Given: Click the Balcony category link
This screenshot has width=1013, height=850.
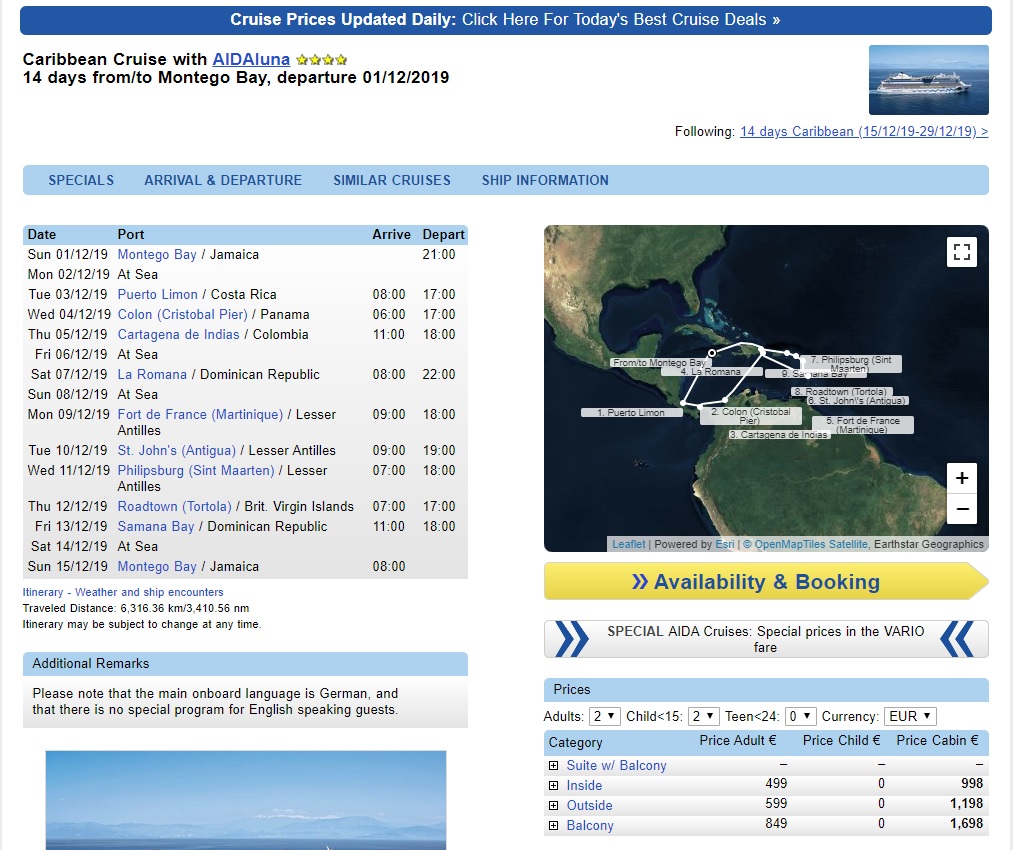Looking at the screenshot, I should click(590, 825).
